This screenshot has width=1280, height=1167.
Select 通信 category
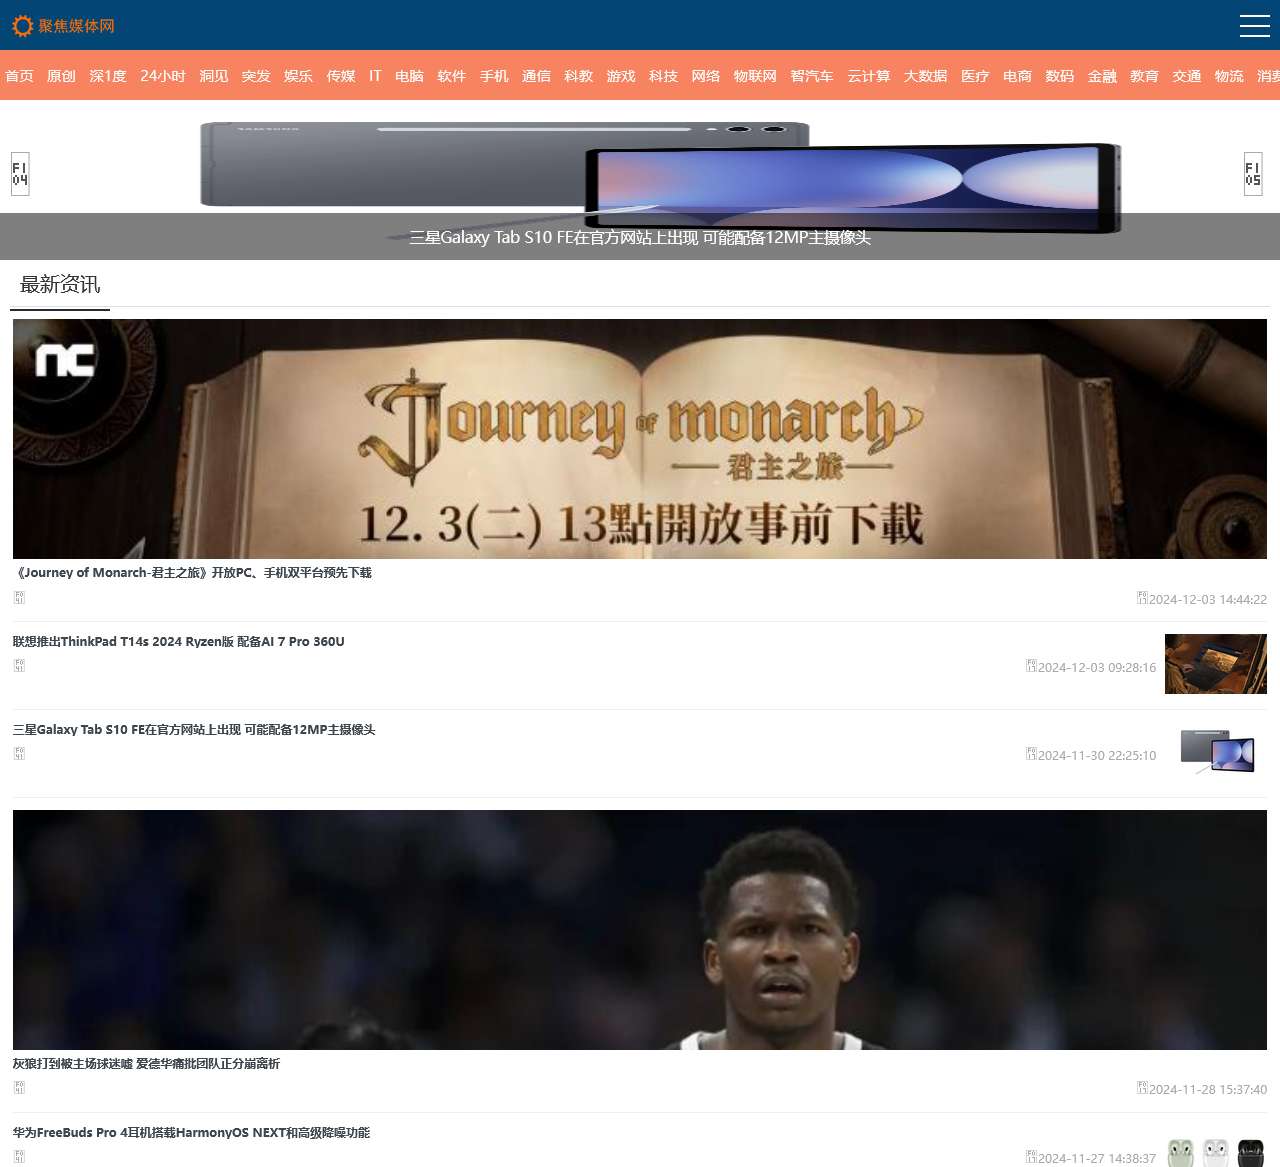point(536,76)
